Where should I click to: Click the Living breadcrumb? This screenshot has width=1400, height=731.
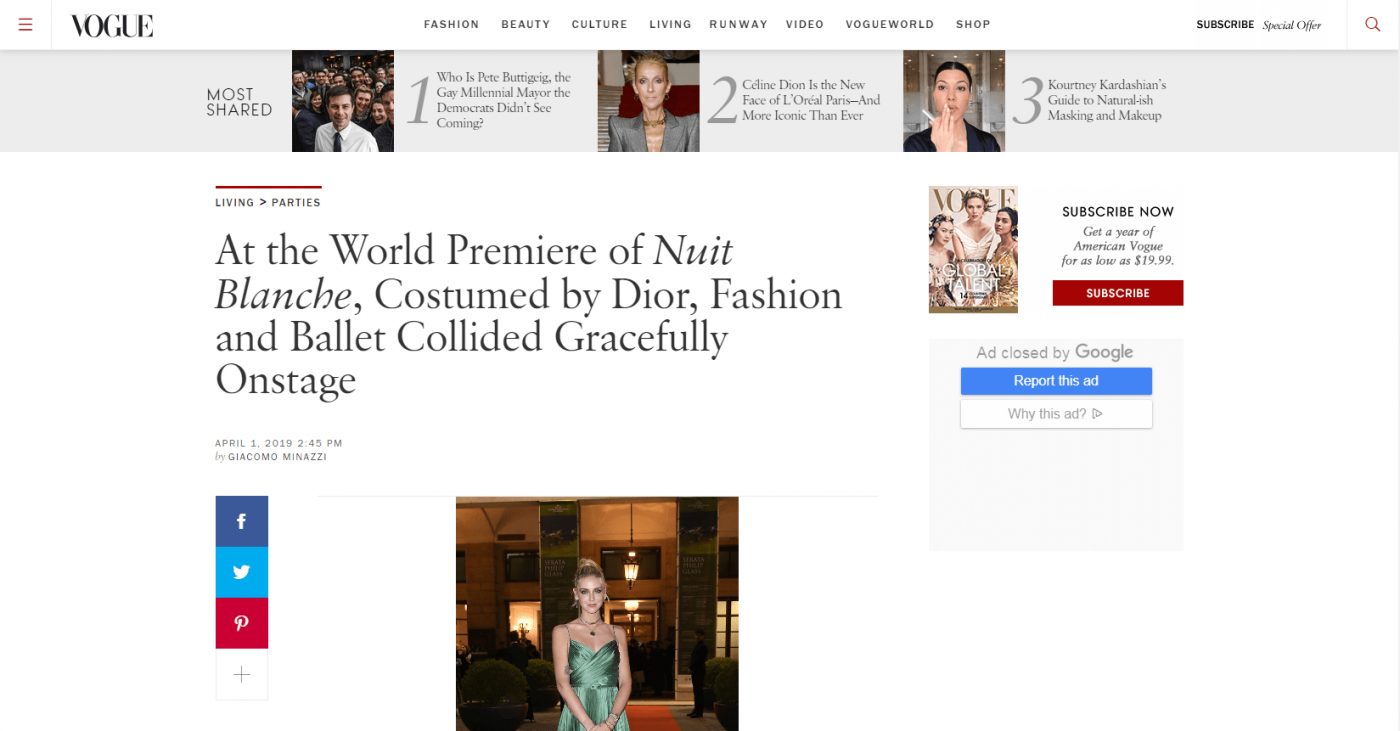click(x=235, y=202)
